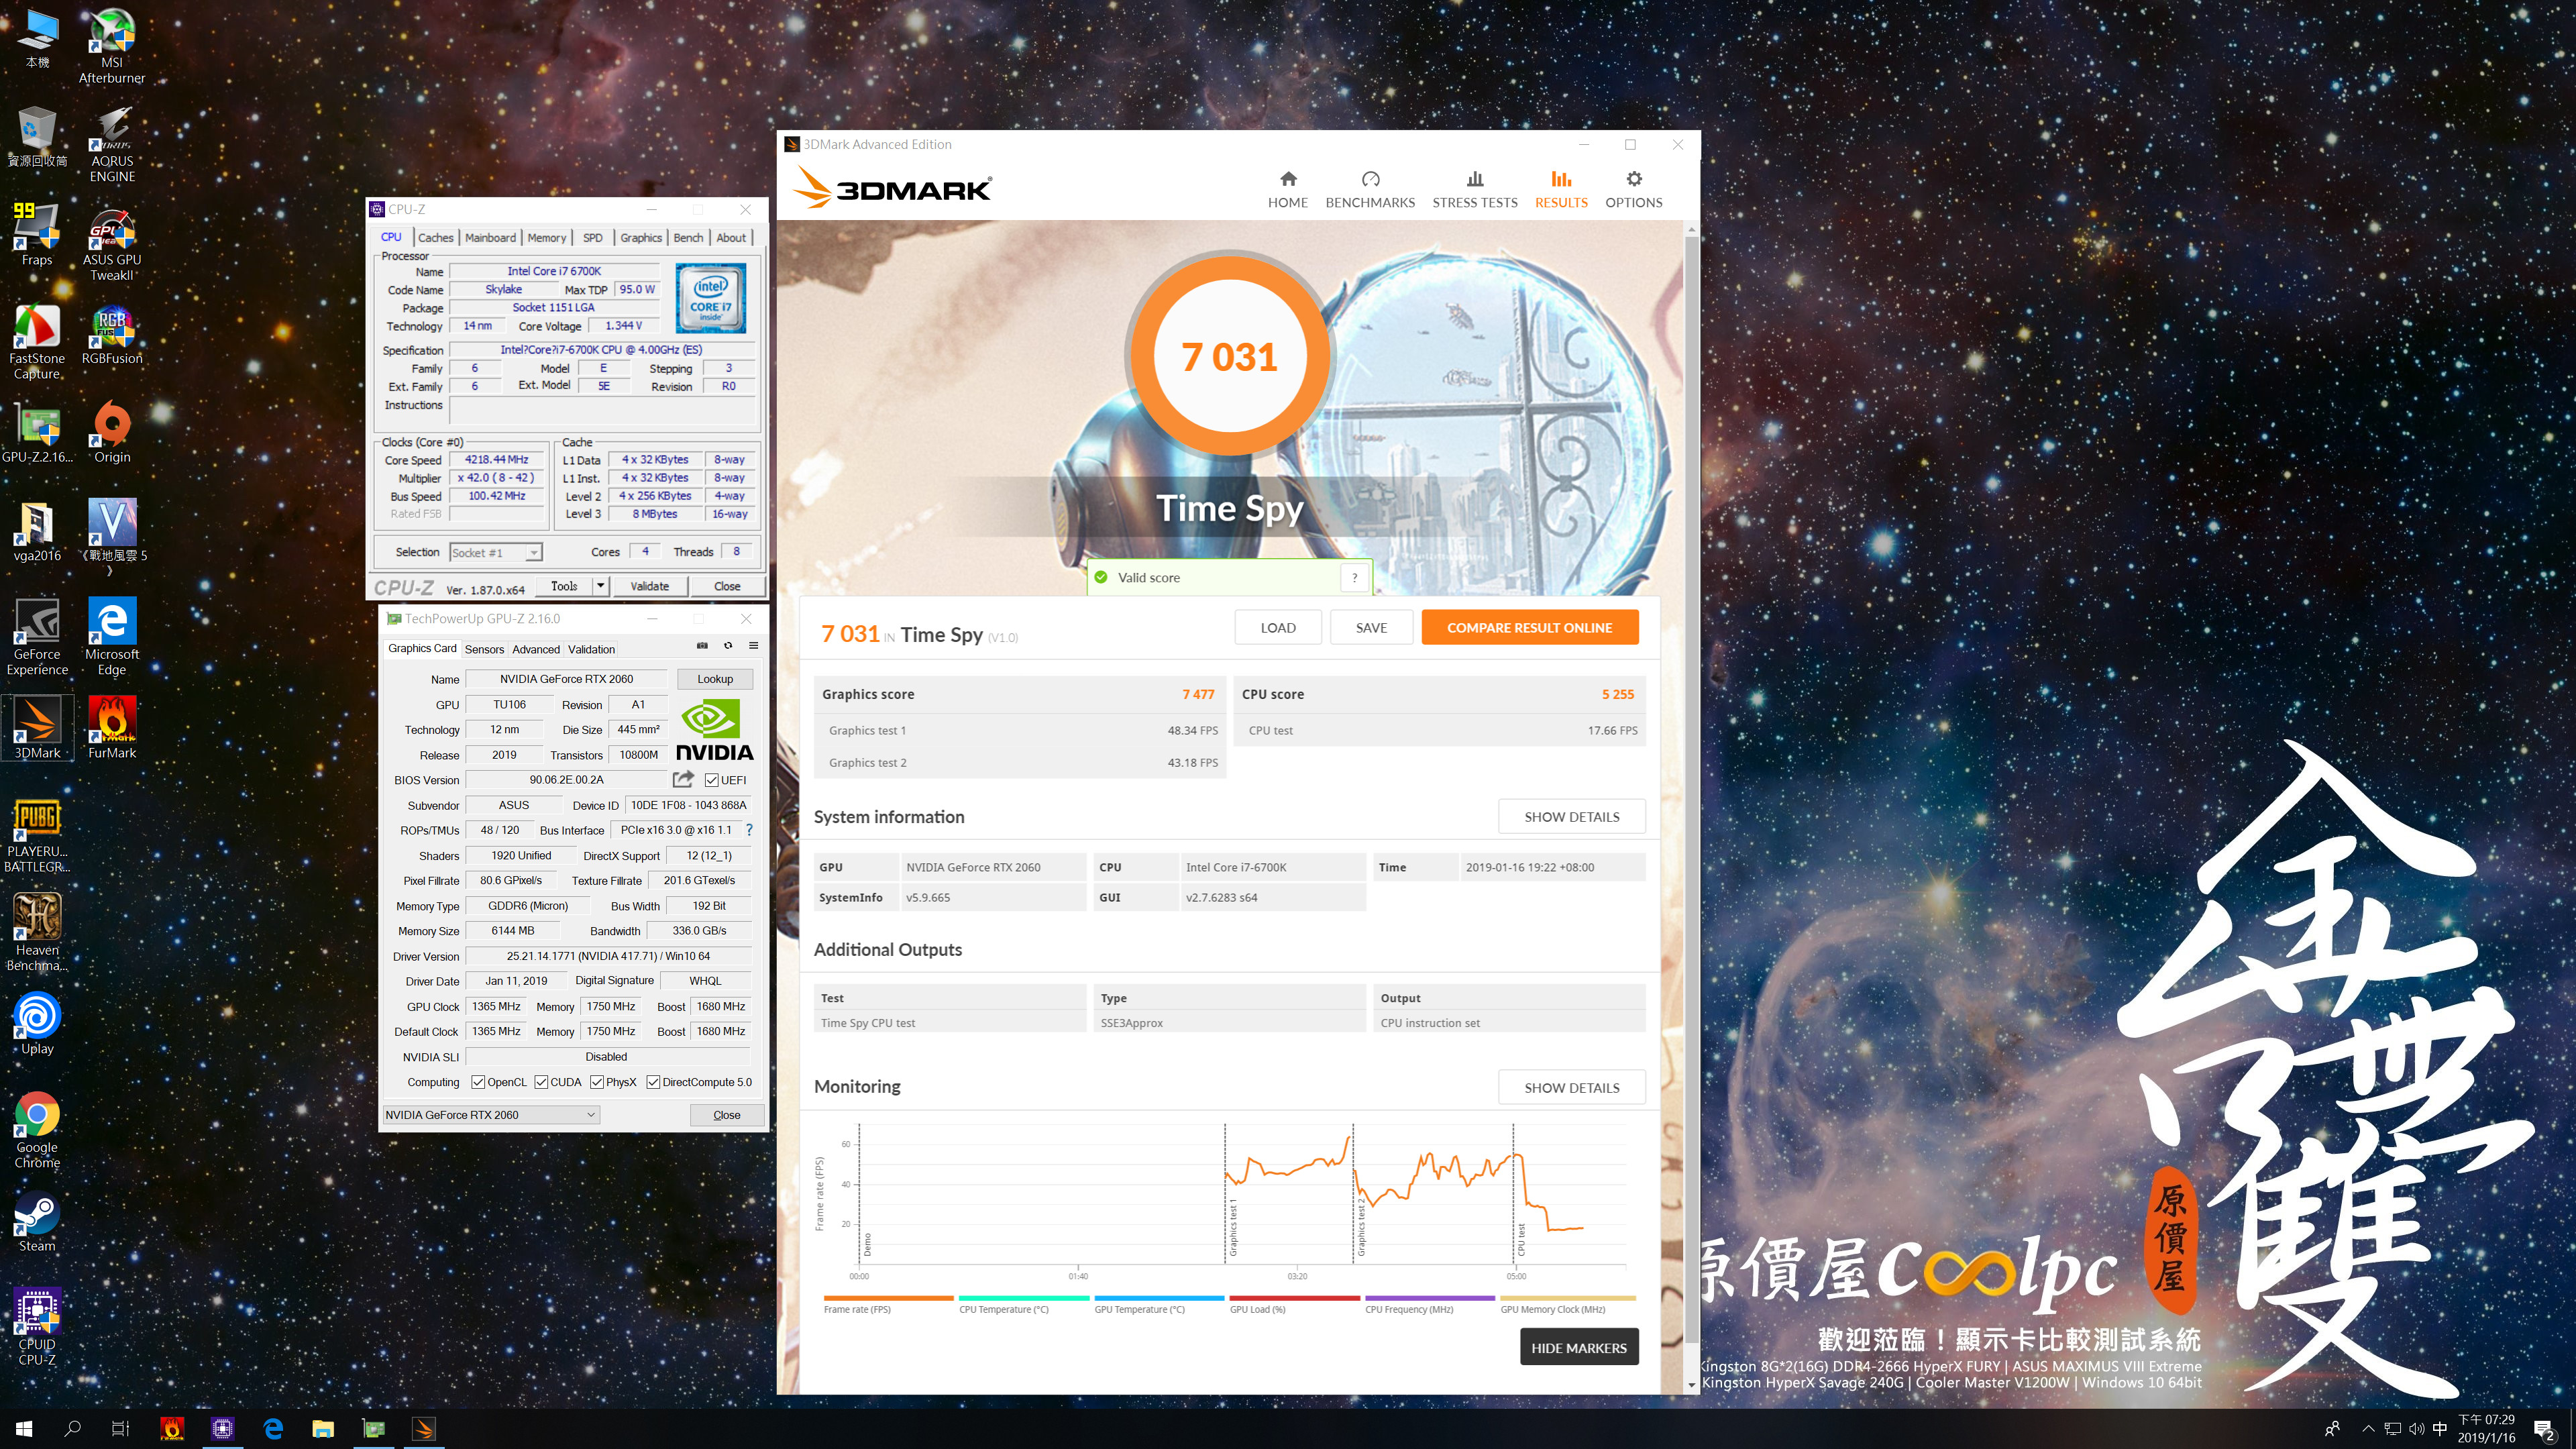The height and width of the screenshot is (1449, 2576).
Task: Click GPU-Z screenshot camera icon
Action: coord(702,646)
